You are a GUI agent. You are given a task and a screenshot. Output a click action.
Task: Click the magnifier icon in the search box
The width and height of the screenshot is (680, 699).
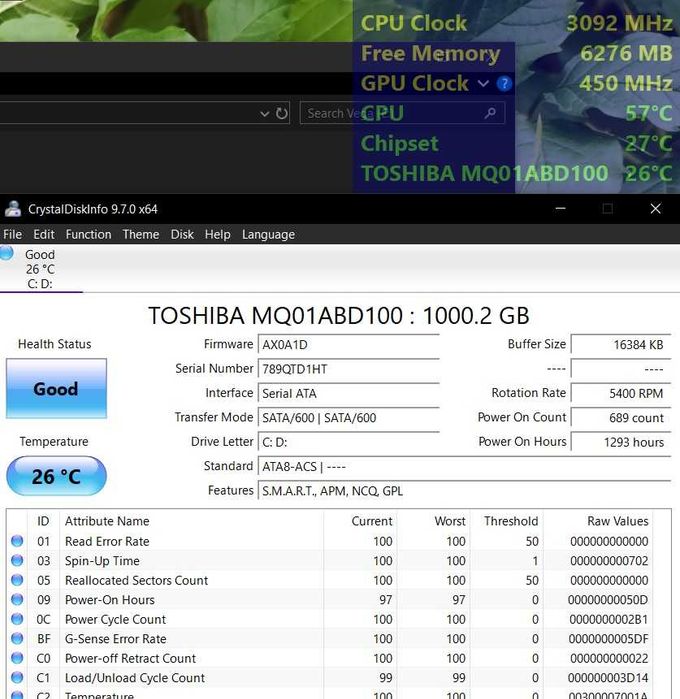[x=489, y=114]
